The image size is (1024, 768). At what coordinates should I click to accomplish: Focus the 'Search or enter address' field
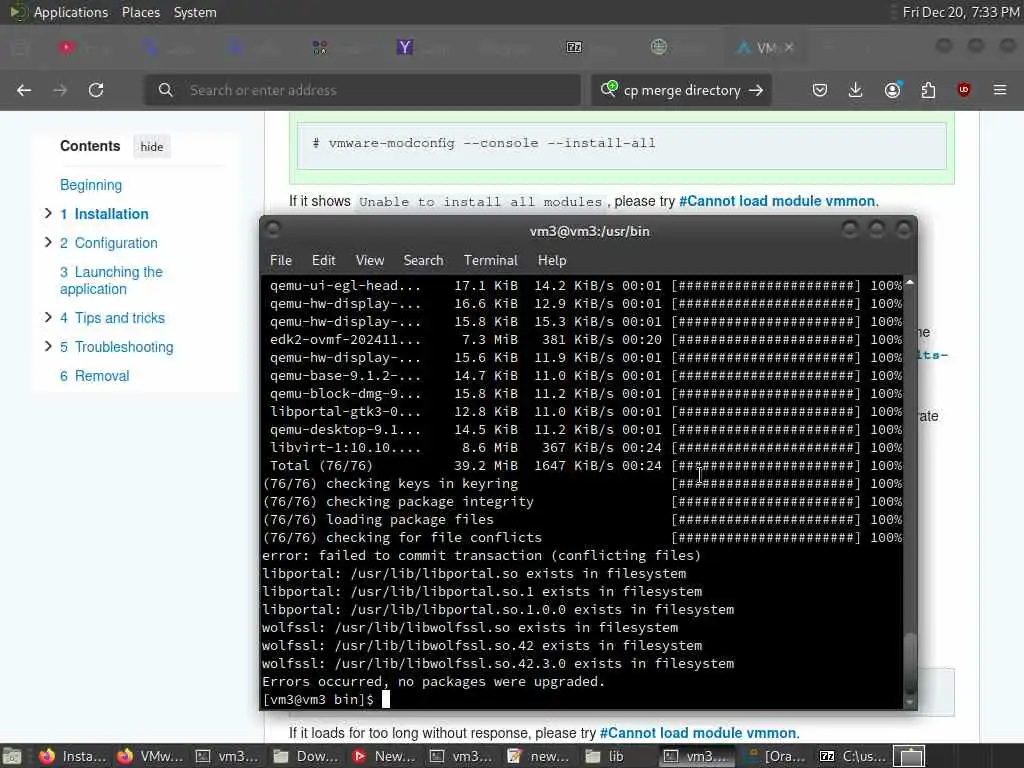pyautogui.click(x=362, y=90)
